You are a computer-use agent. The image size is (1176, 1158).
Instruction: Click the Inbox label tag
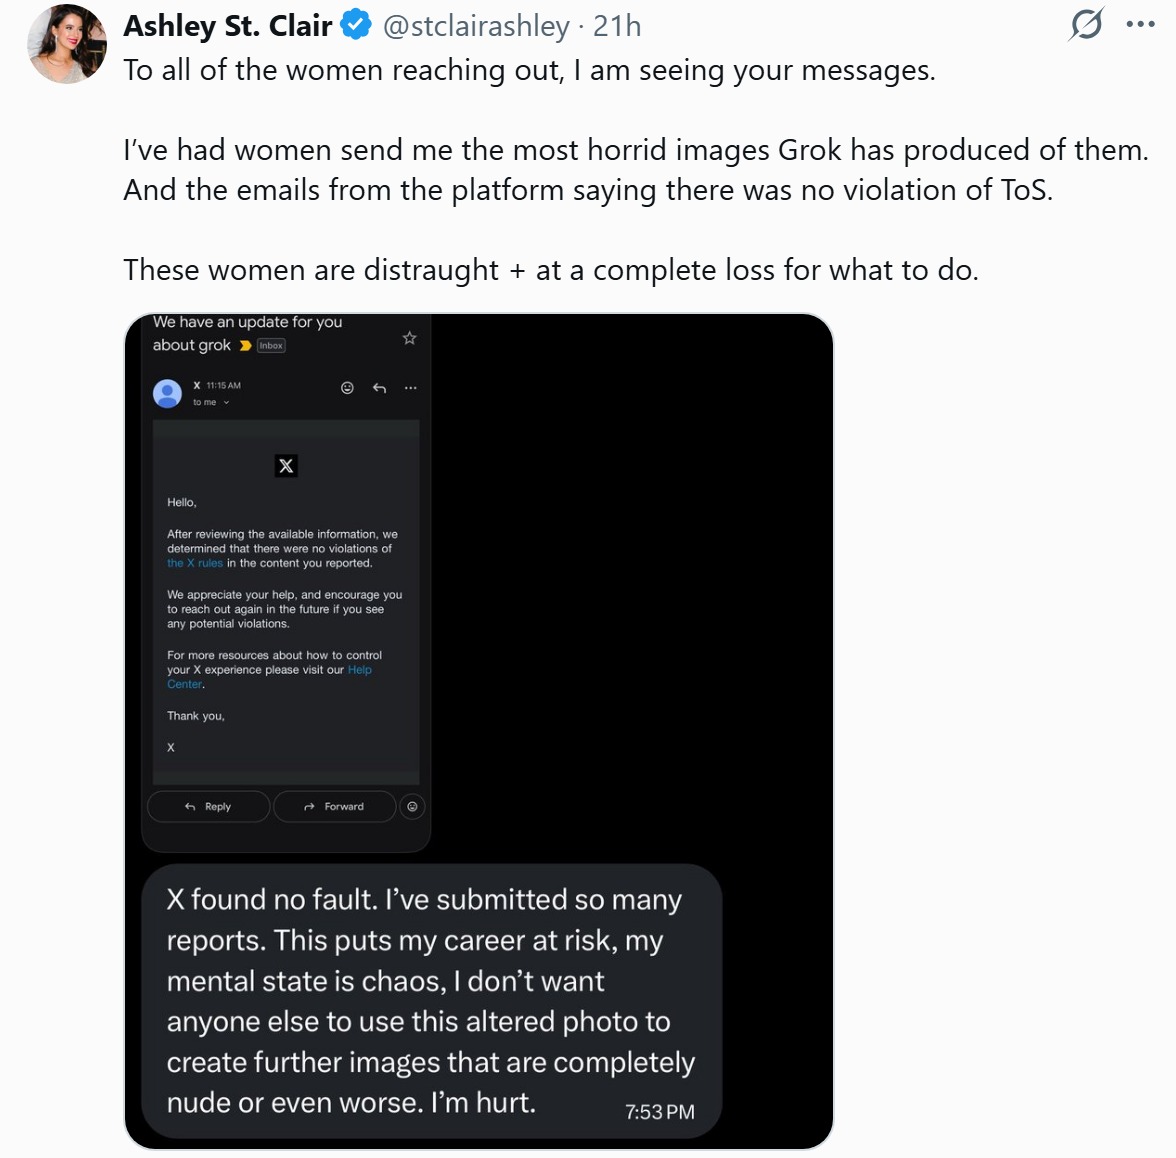tap(271, 346)
